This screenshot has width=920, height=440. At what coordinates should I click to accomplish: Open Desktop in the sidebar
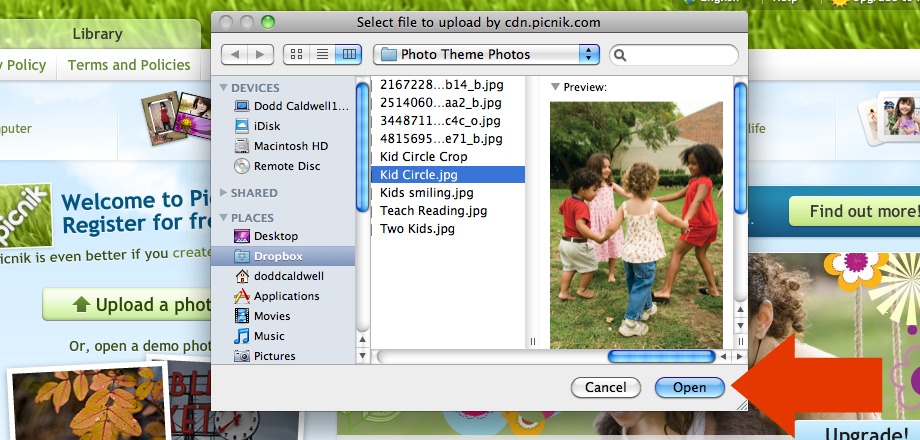266,236
